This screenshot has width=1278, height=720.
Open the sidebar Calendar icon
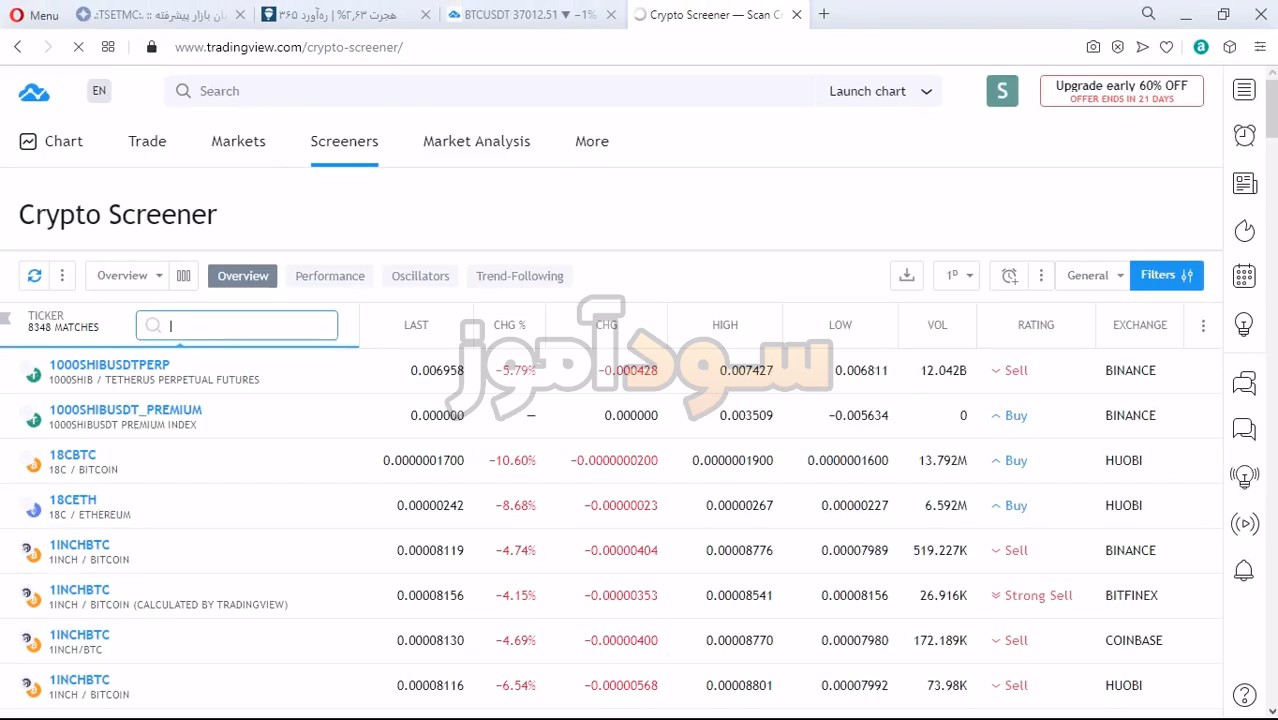tap(1244, 276)
